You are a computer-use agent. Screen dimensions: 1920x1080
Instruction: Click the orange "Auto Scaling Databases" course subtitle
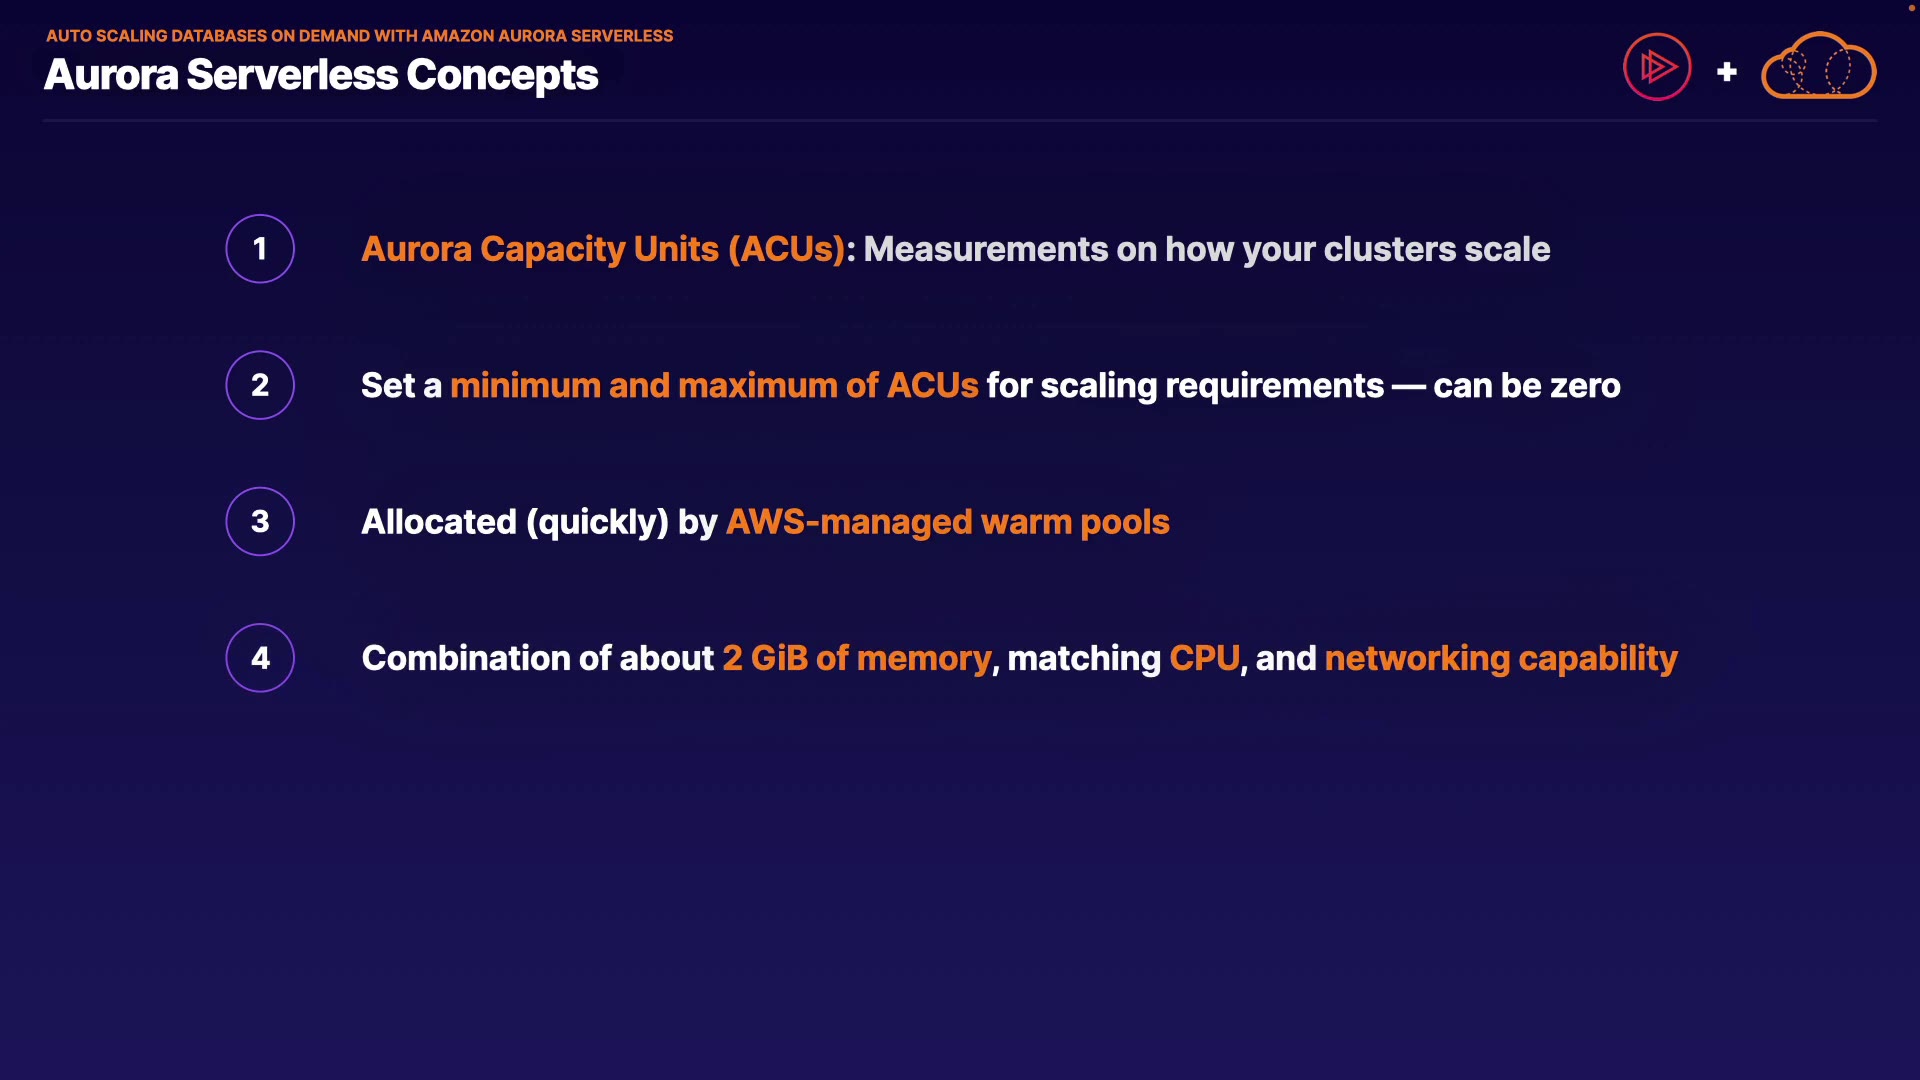pos(359,36)
